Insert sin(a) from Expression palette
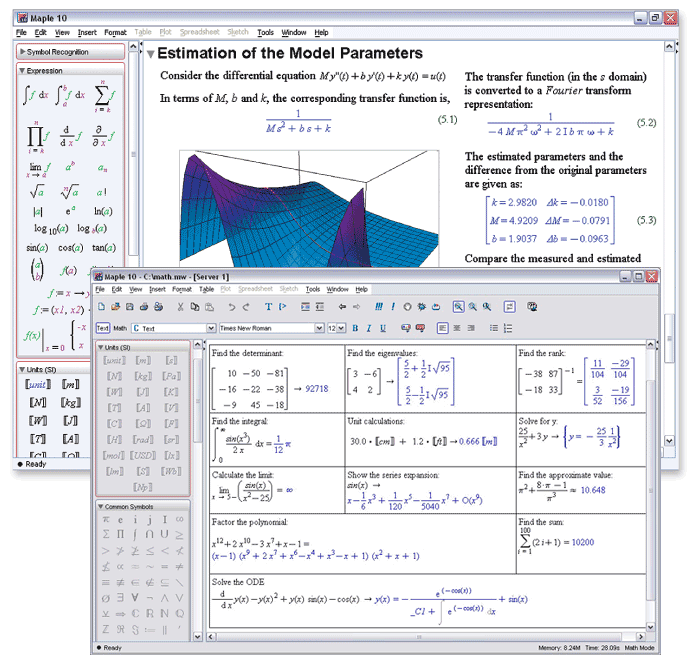This screenshot has width=700, height=671. click(x=37, y=247)
